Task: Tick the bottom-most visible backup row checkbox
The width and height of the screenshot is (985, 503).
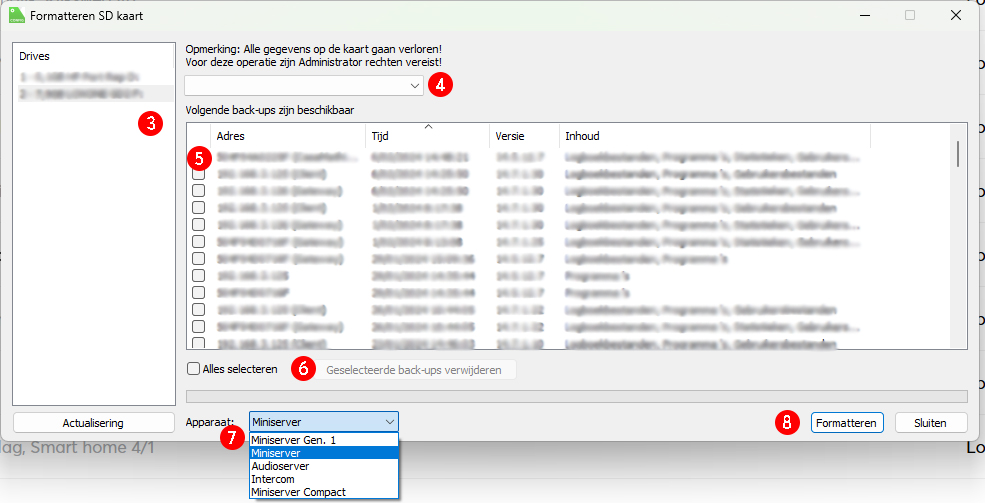Action: tap(199, 343)
